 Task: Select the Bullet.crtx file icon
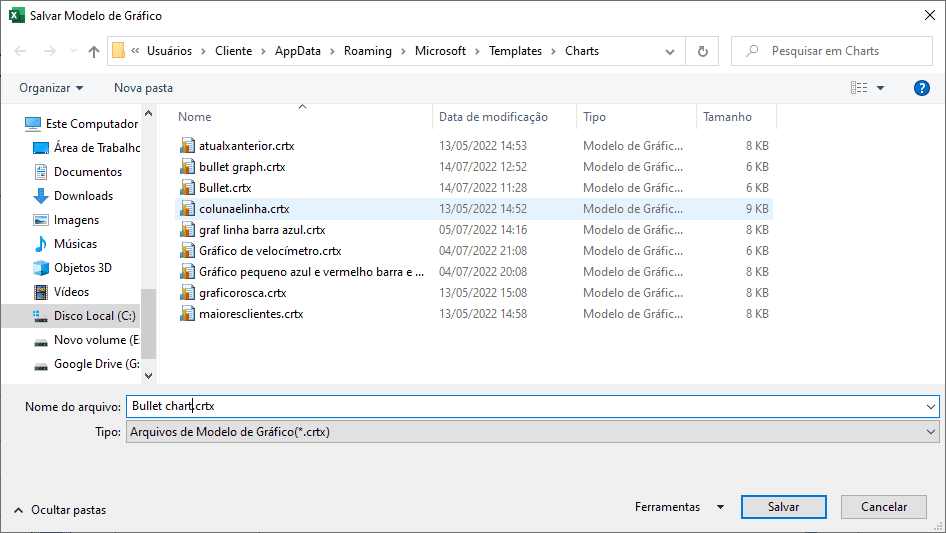click(x=187, y=188)
